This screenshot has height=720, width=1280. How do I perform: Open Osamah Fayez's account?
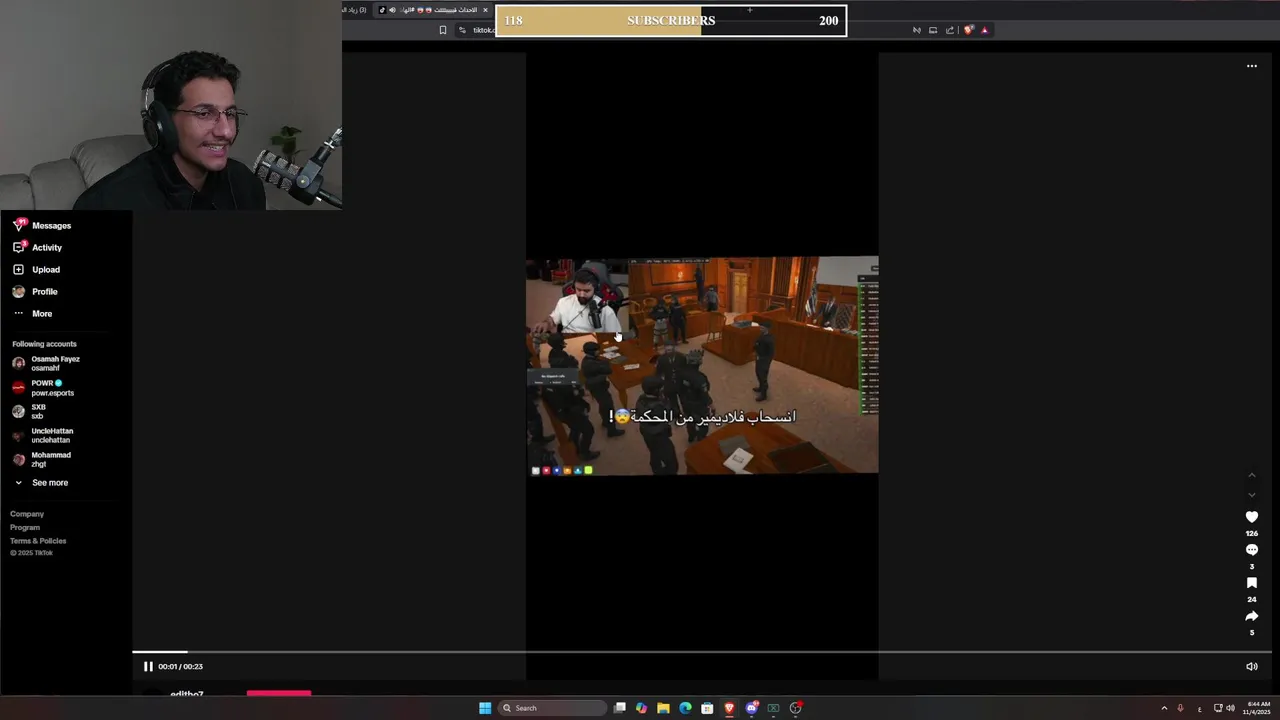(x=46, y=363)
